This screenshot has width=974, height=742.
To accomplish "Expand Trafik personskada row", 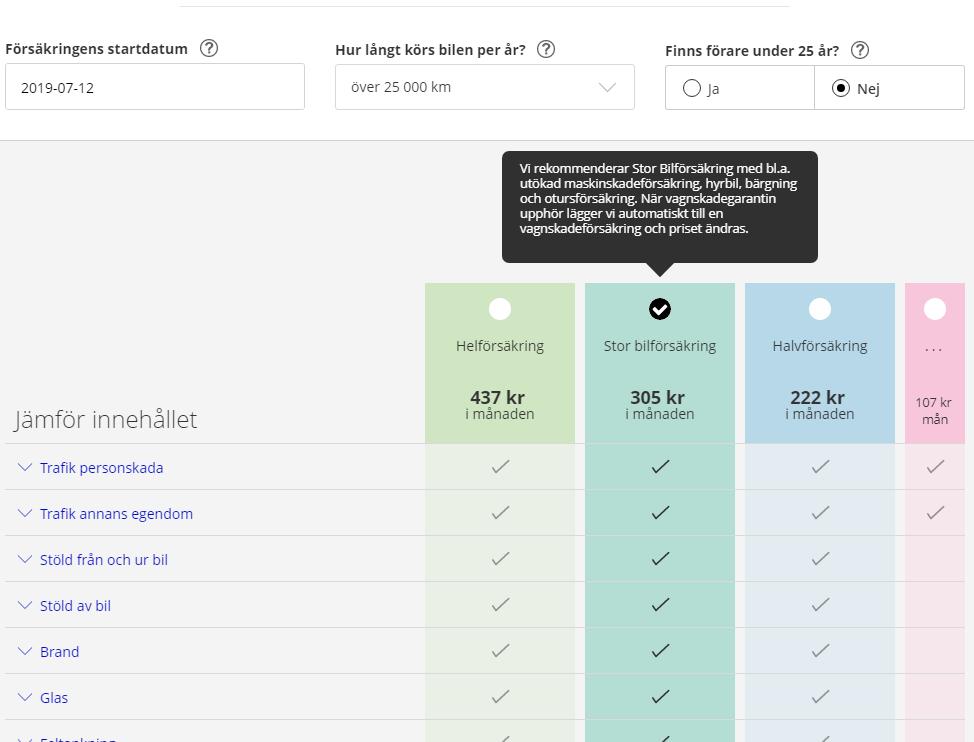I will 101,468.
